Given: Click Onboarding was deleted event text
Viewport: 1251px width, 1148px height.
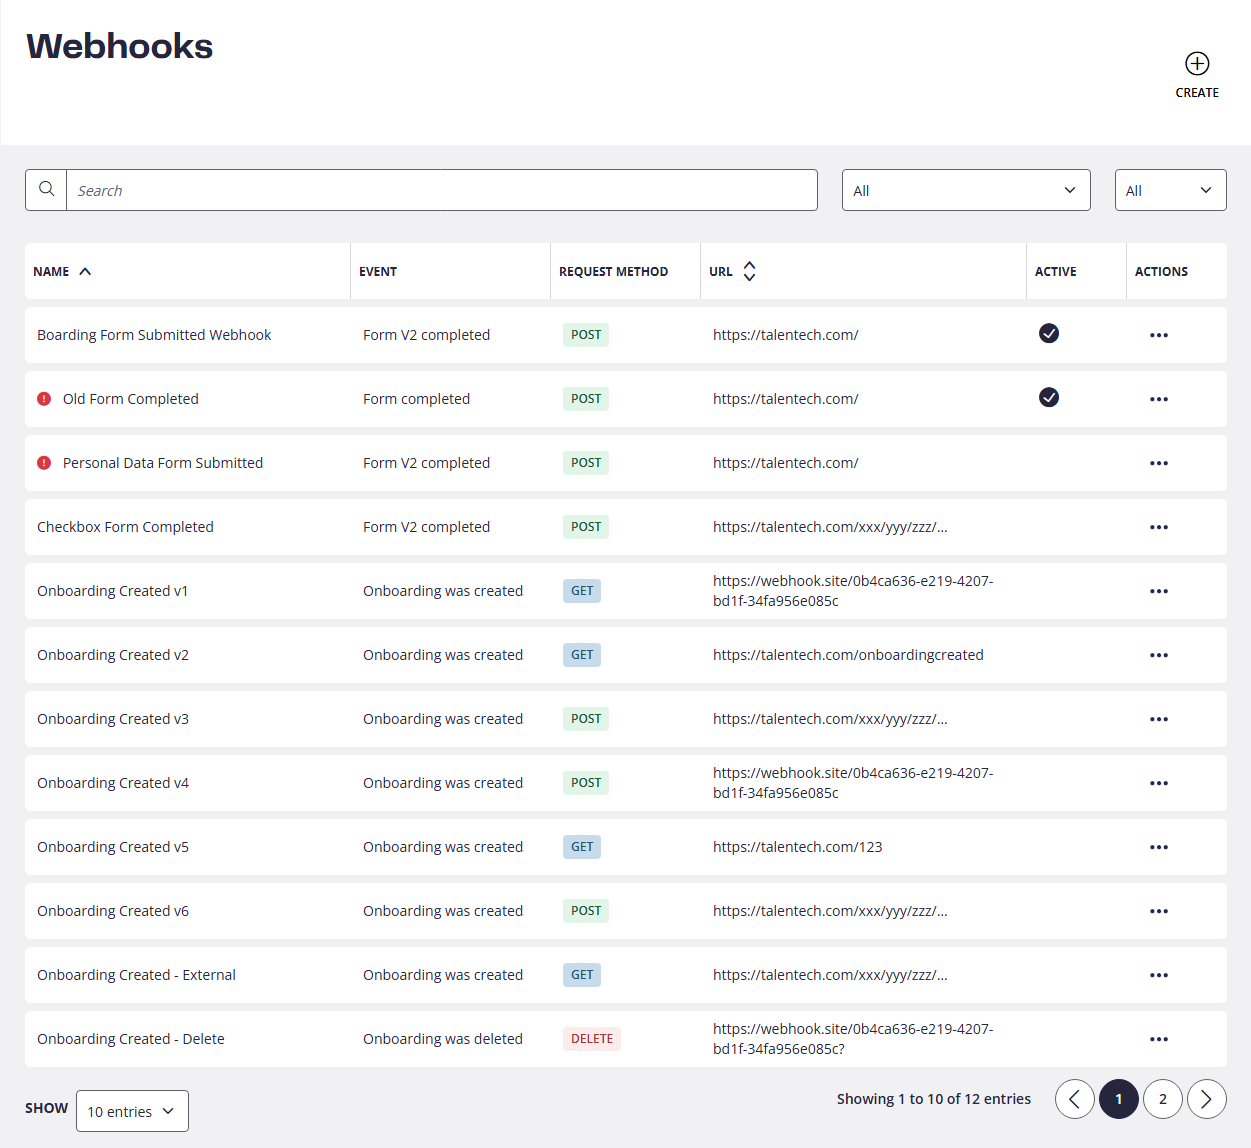Looking at the screenshot, I should (x=443, y=1039).
